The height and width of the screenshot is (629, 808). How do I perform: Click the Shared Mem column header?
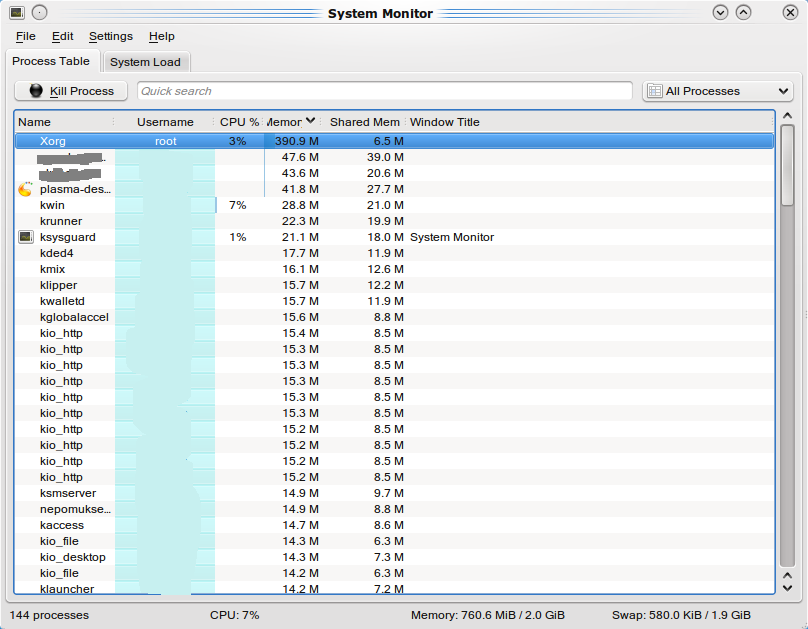[364, 122]
